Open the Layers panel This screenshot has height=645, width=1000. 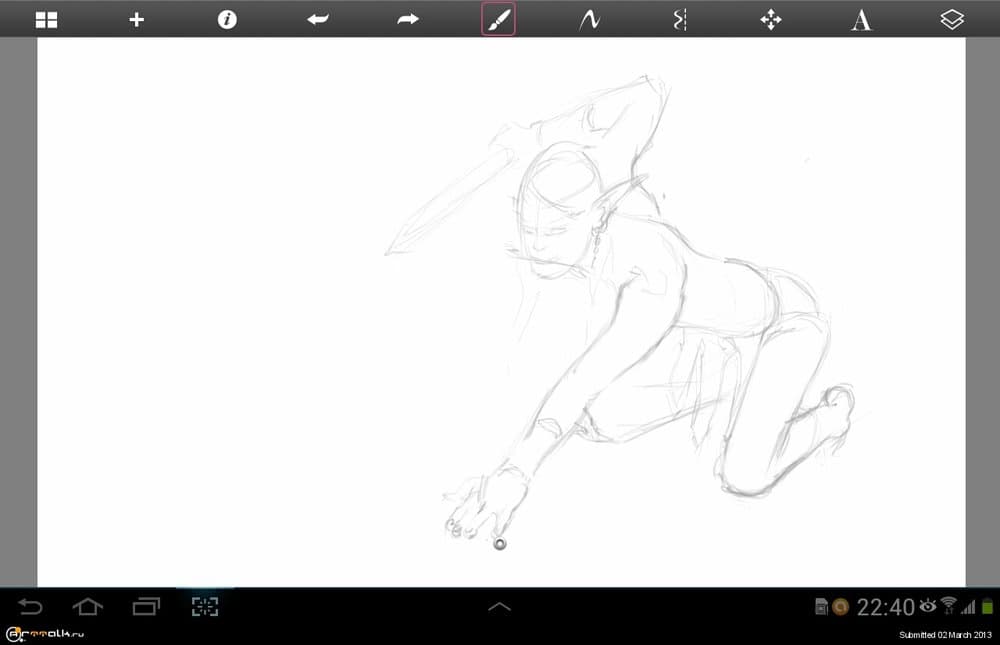point(951,19)
